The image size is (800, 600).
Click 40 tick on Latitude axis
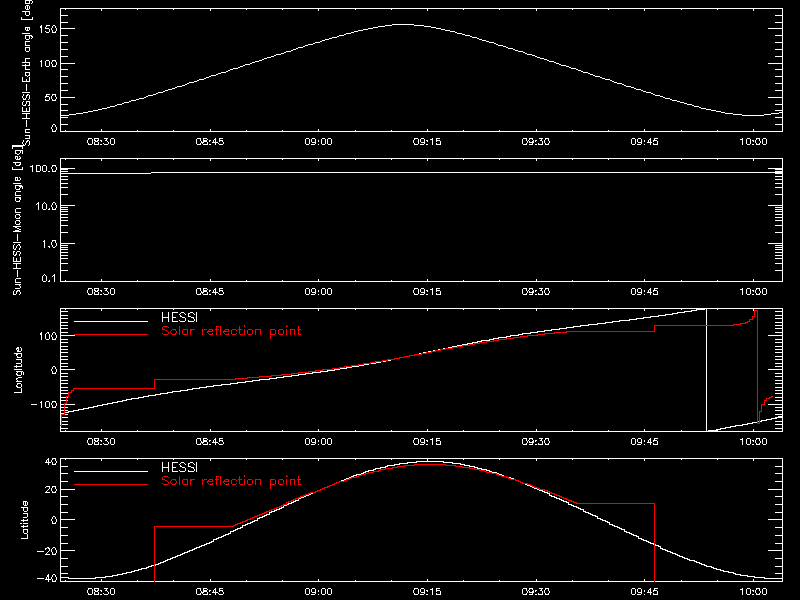tap(51, 462)
